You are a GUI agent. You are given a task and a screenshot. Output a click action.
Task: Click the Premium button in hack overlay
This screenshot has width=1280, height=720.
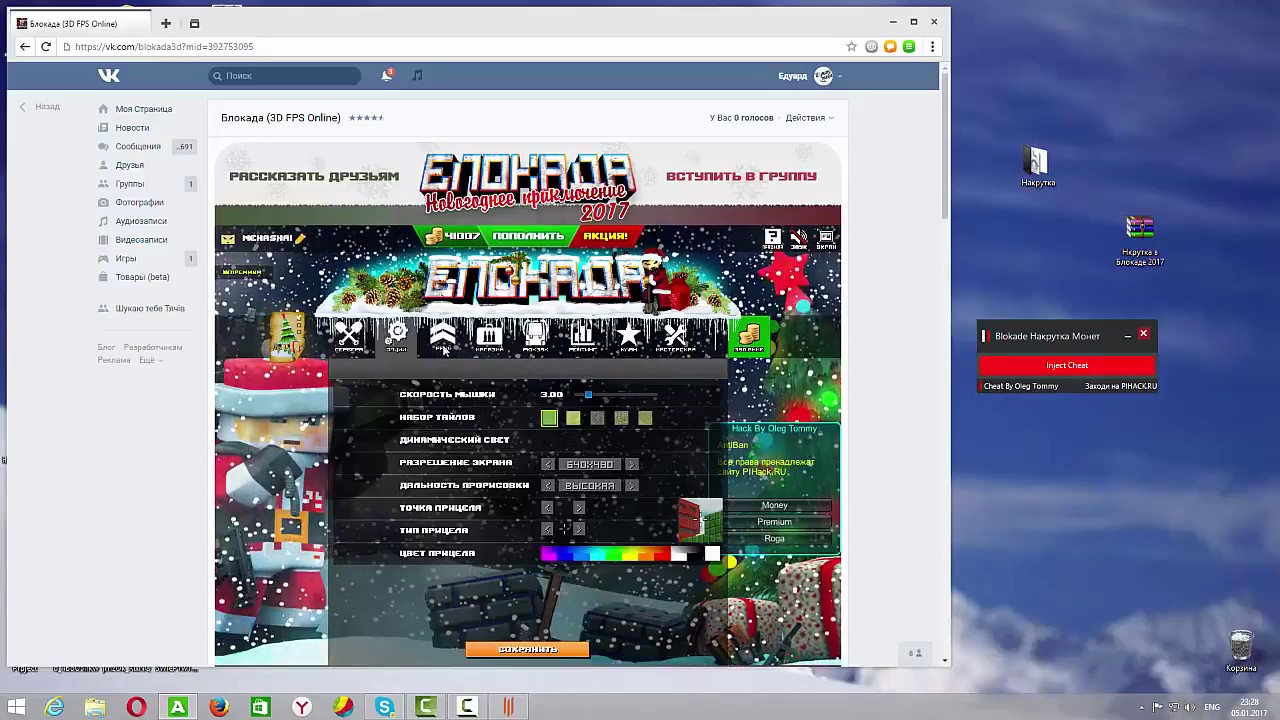(x=774, y=522)
